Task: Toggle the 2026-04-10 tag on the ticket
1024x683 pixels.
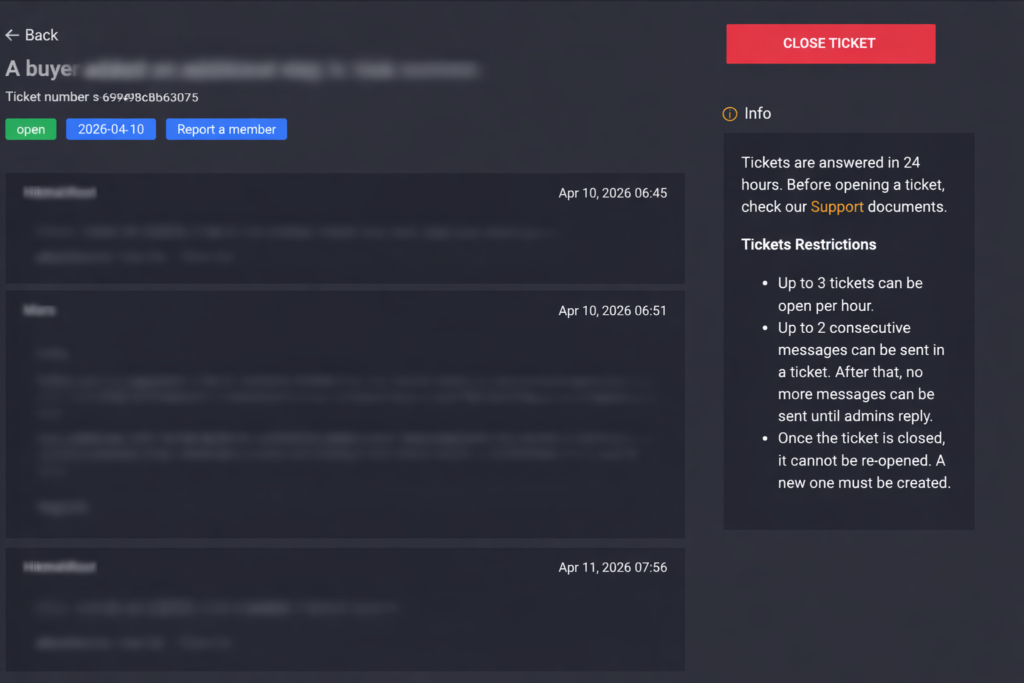Action: 110,129
